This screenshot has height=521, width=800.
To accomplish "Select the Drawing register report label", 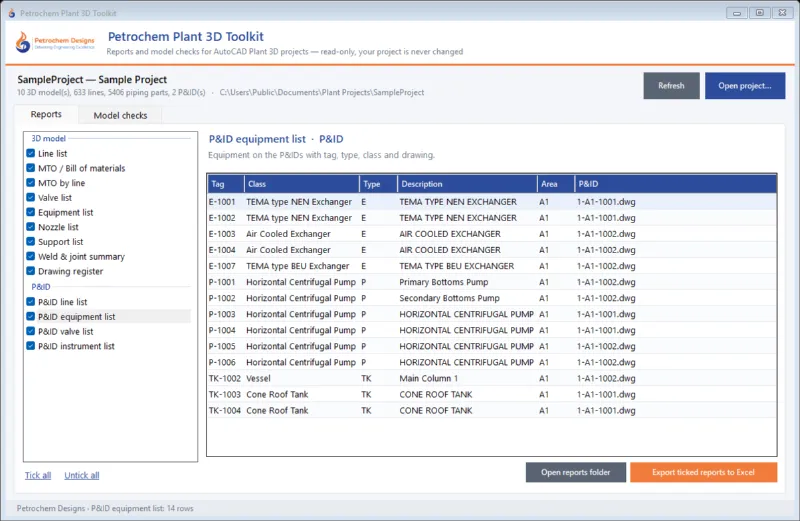I will pos(70,271).
